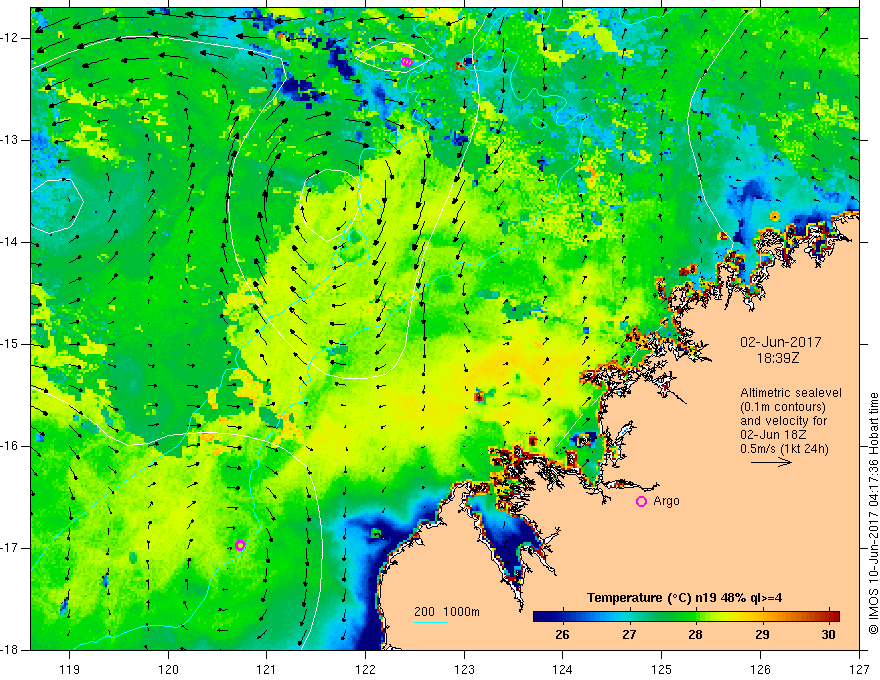Click the colorbar tick label '30'
The height and width of the screenshot is (680, 880).
tap(828, 635)
